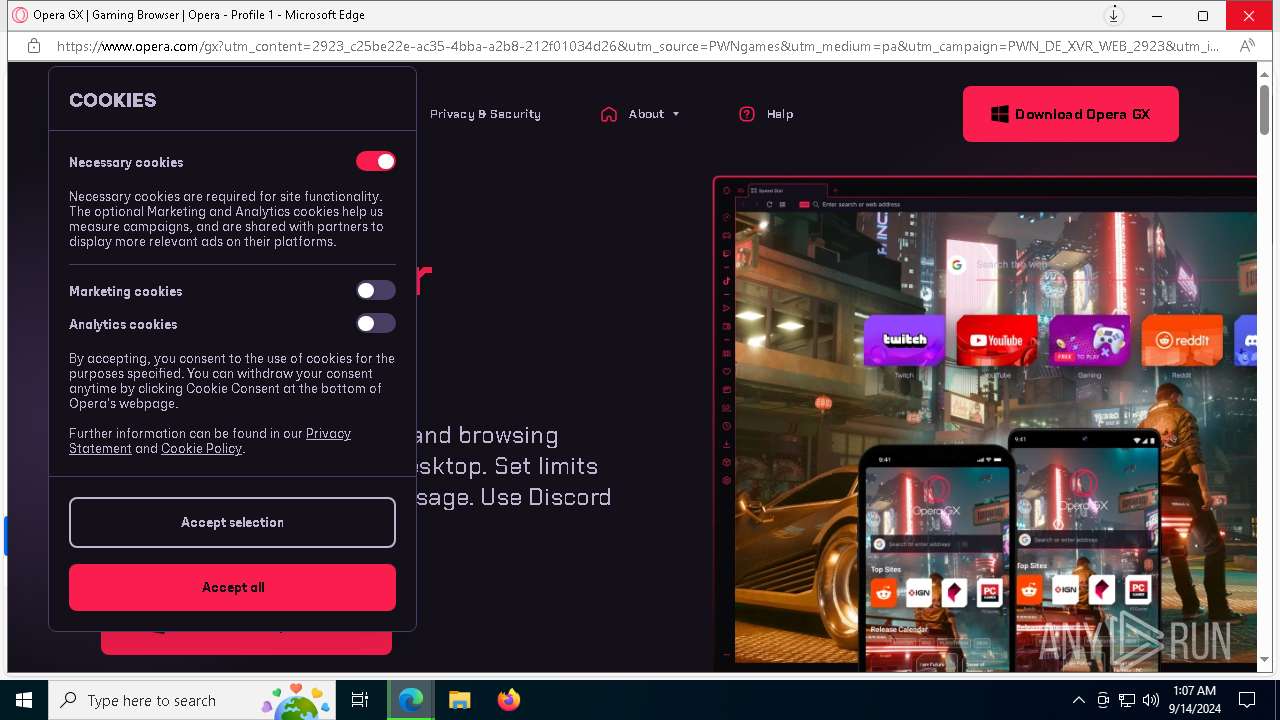Image resolution: width=1280 pixels, height=720 pixels.
Task: Click the Opera logo in the title bar
Action: point(19,15)
